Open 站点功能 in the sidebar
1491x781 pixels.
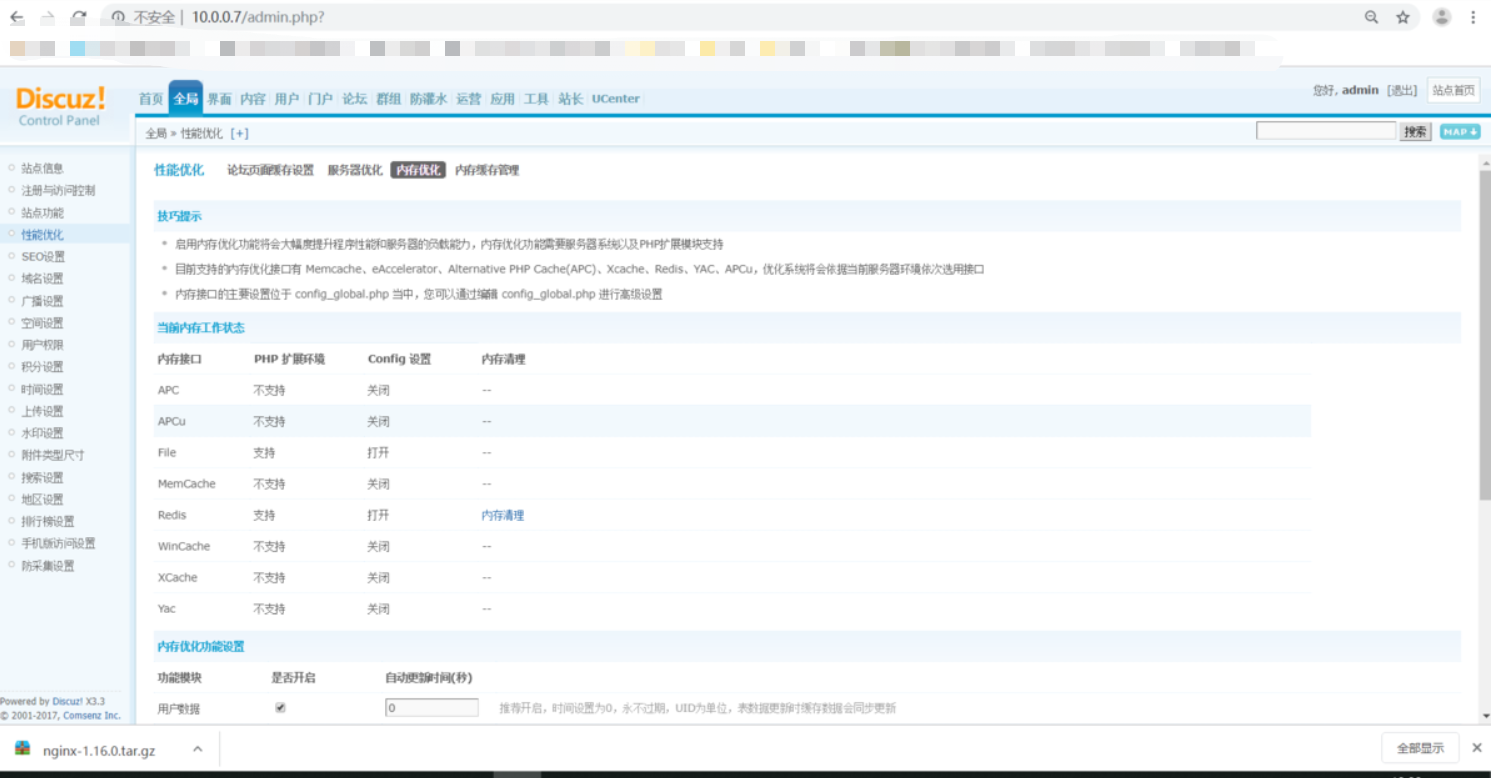point(42,213)
